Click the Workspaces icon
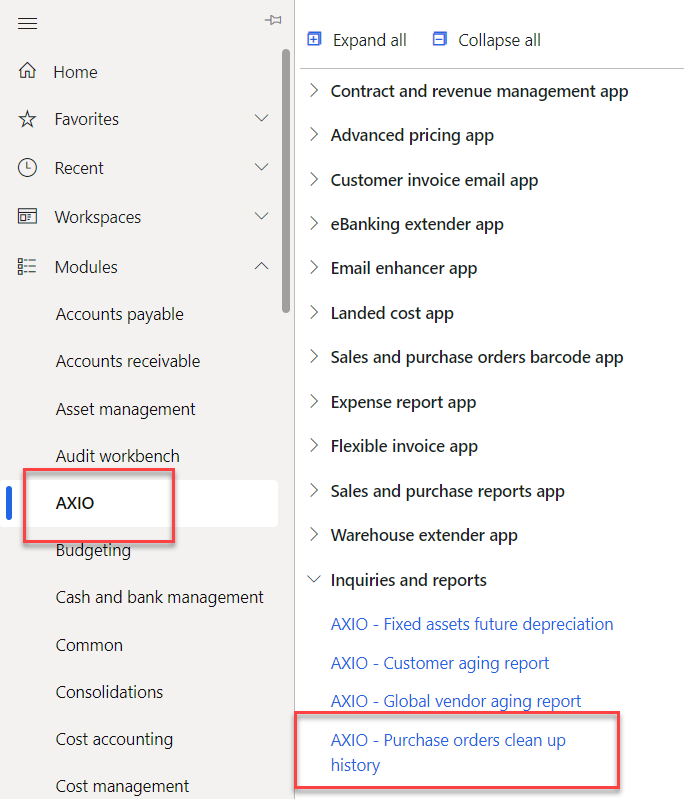This screenshot has height=799, width=684. [27, 216]
